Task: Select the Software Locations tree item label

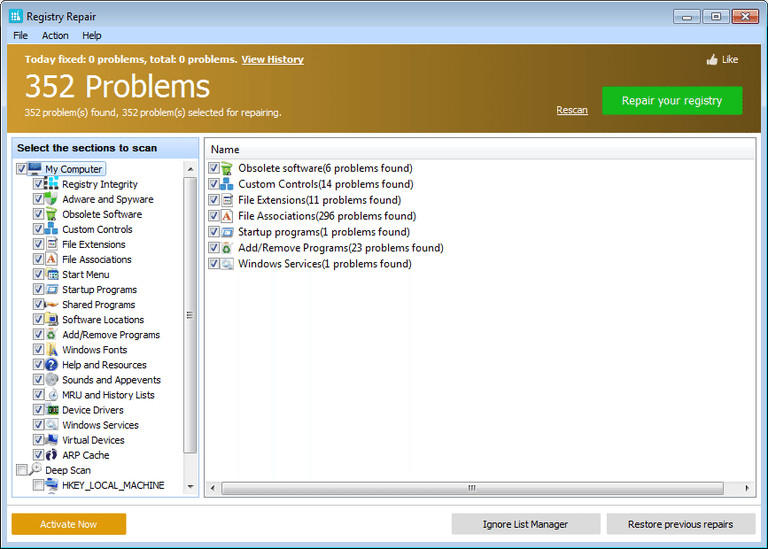Action: 103,319
